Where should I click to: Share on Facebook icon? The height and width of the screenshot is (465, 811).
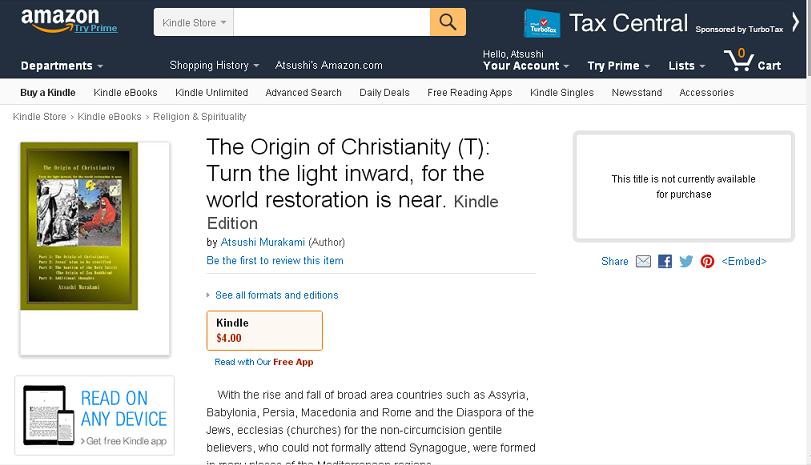click(x=664, y=261)
